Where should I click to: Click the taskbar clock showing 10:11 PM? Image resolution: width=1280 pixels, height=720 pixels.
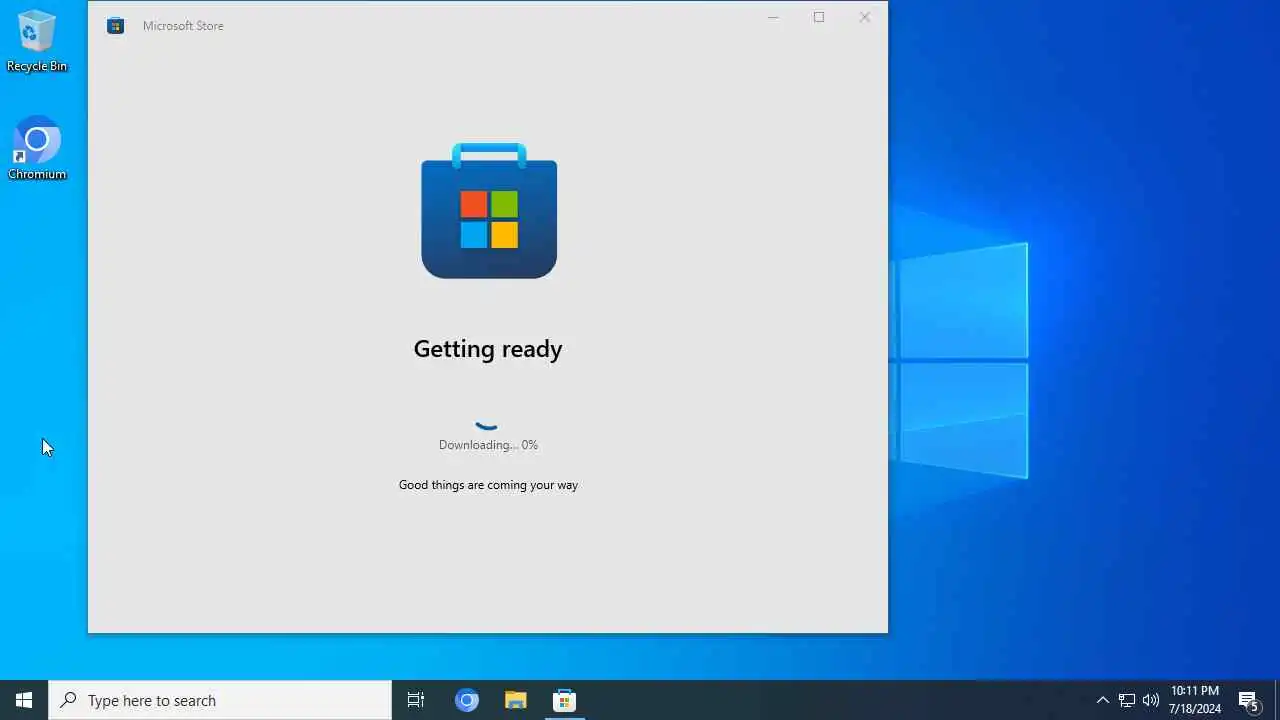[x=1195, y=700]
